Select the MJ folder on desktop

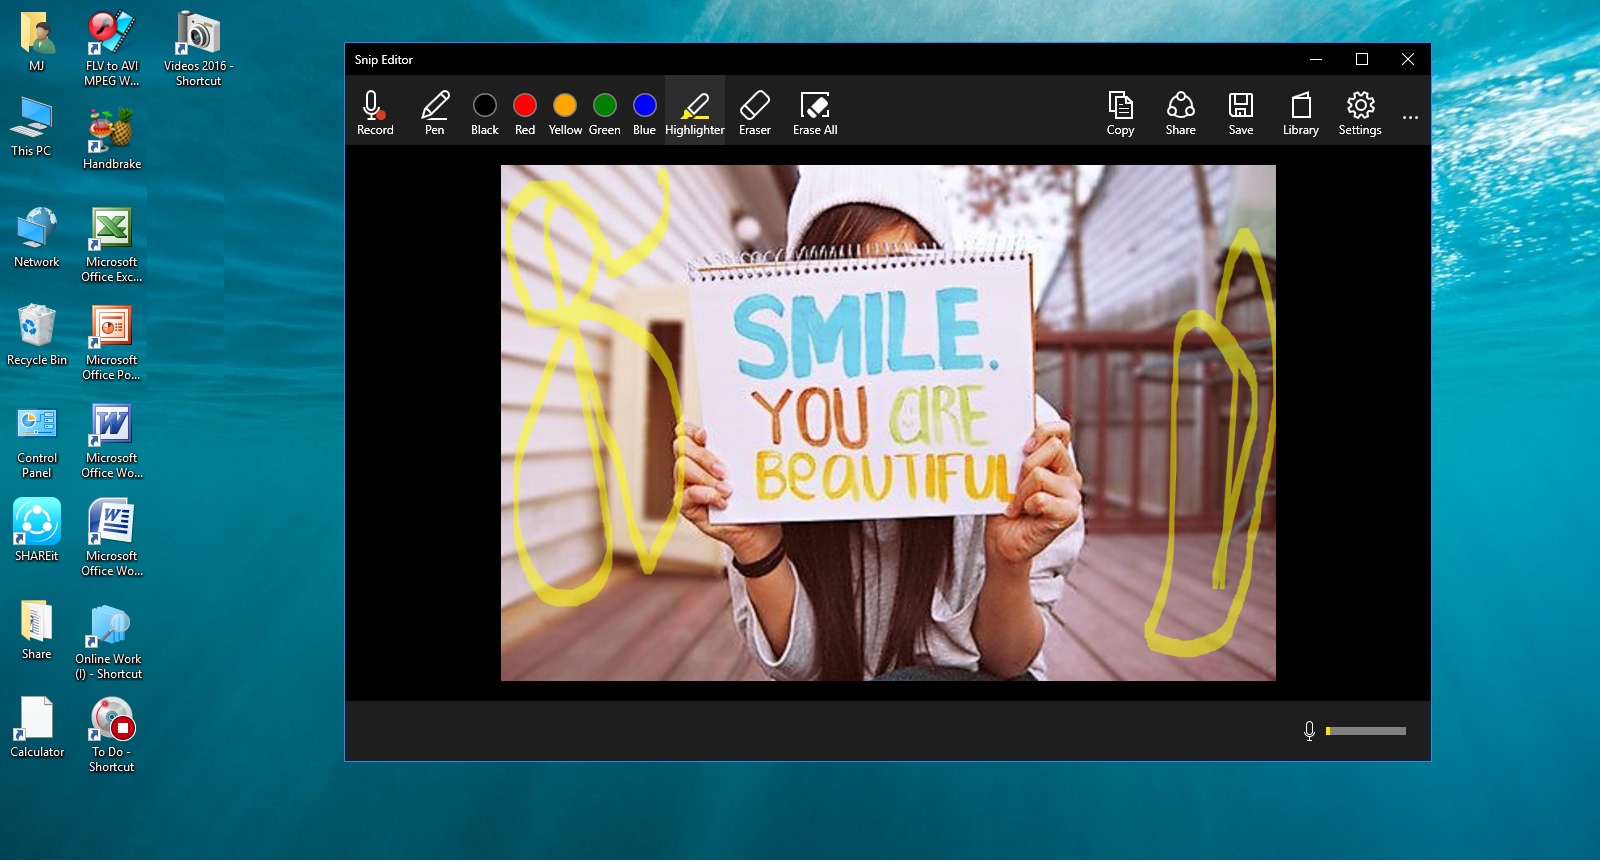pos(37,41)
